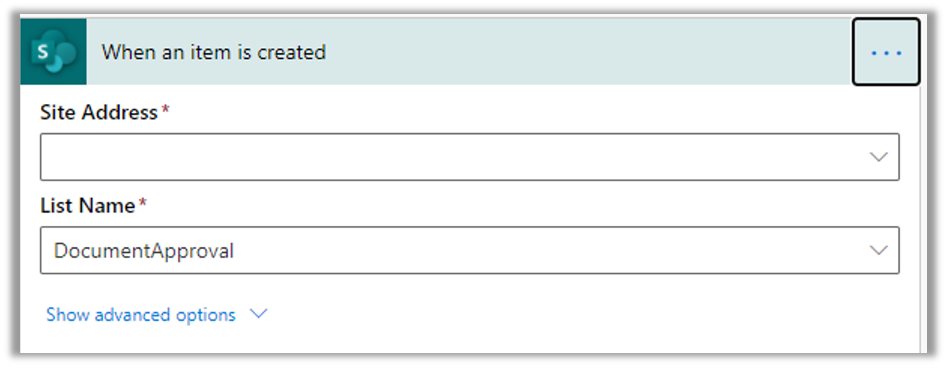Click the 'When an item is created' title
The image size is (948, 368).
pyautogui.click(x=213, y=52)
